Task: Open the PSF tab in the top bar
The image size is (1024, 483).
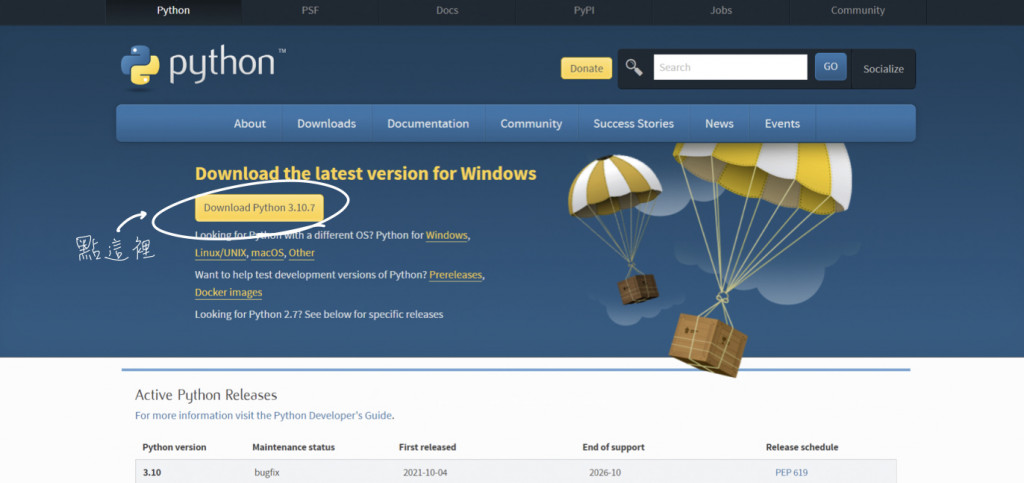Action: click(310, 10)
